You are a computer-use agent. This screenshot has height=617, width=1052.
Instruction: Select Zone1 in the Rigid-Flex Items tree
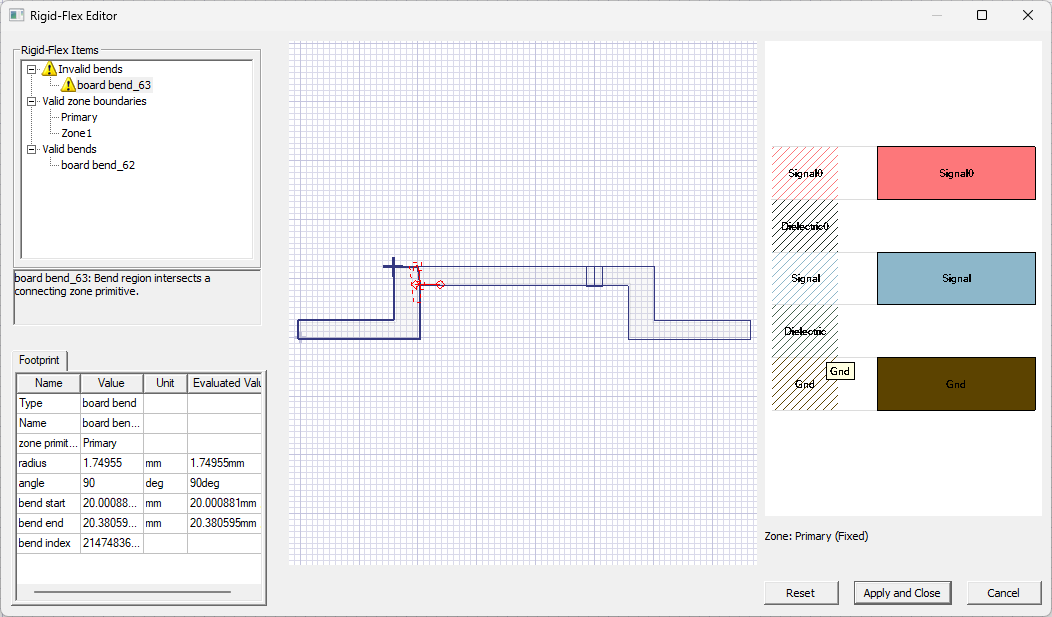[x=74, y=133]
